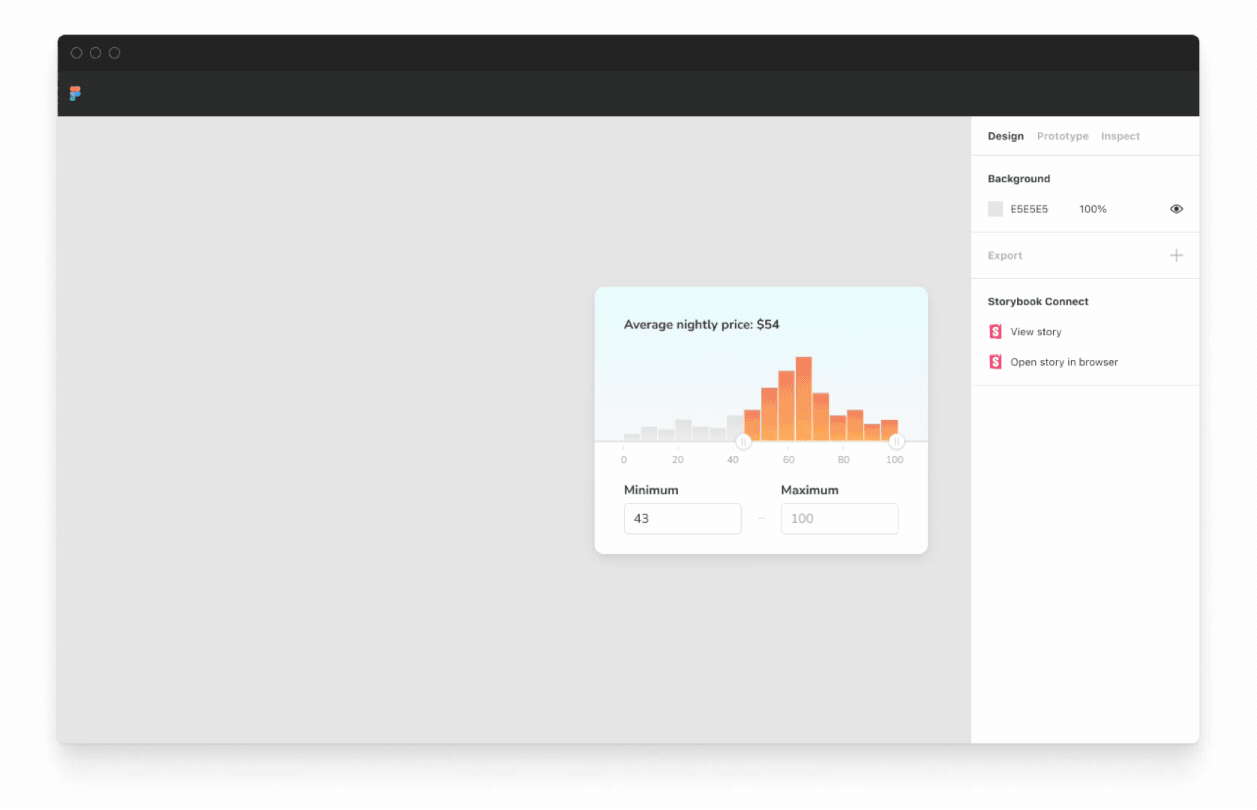Click the left range slider handle
The width and height of the screenshot is (1257, 810).
point(744,441)
